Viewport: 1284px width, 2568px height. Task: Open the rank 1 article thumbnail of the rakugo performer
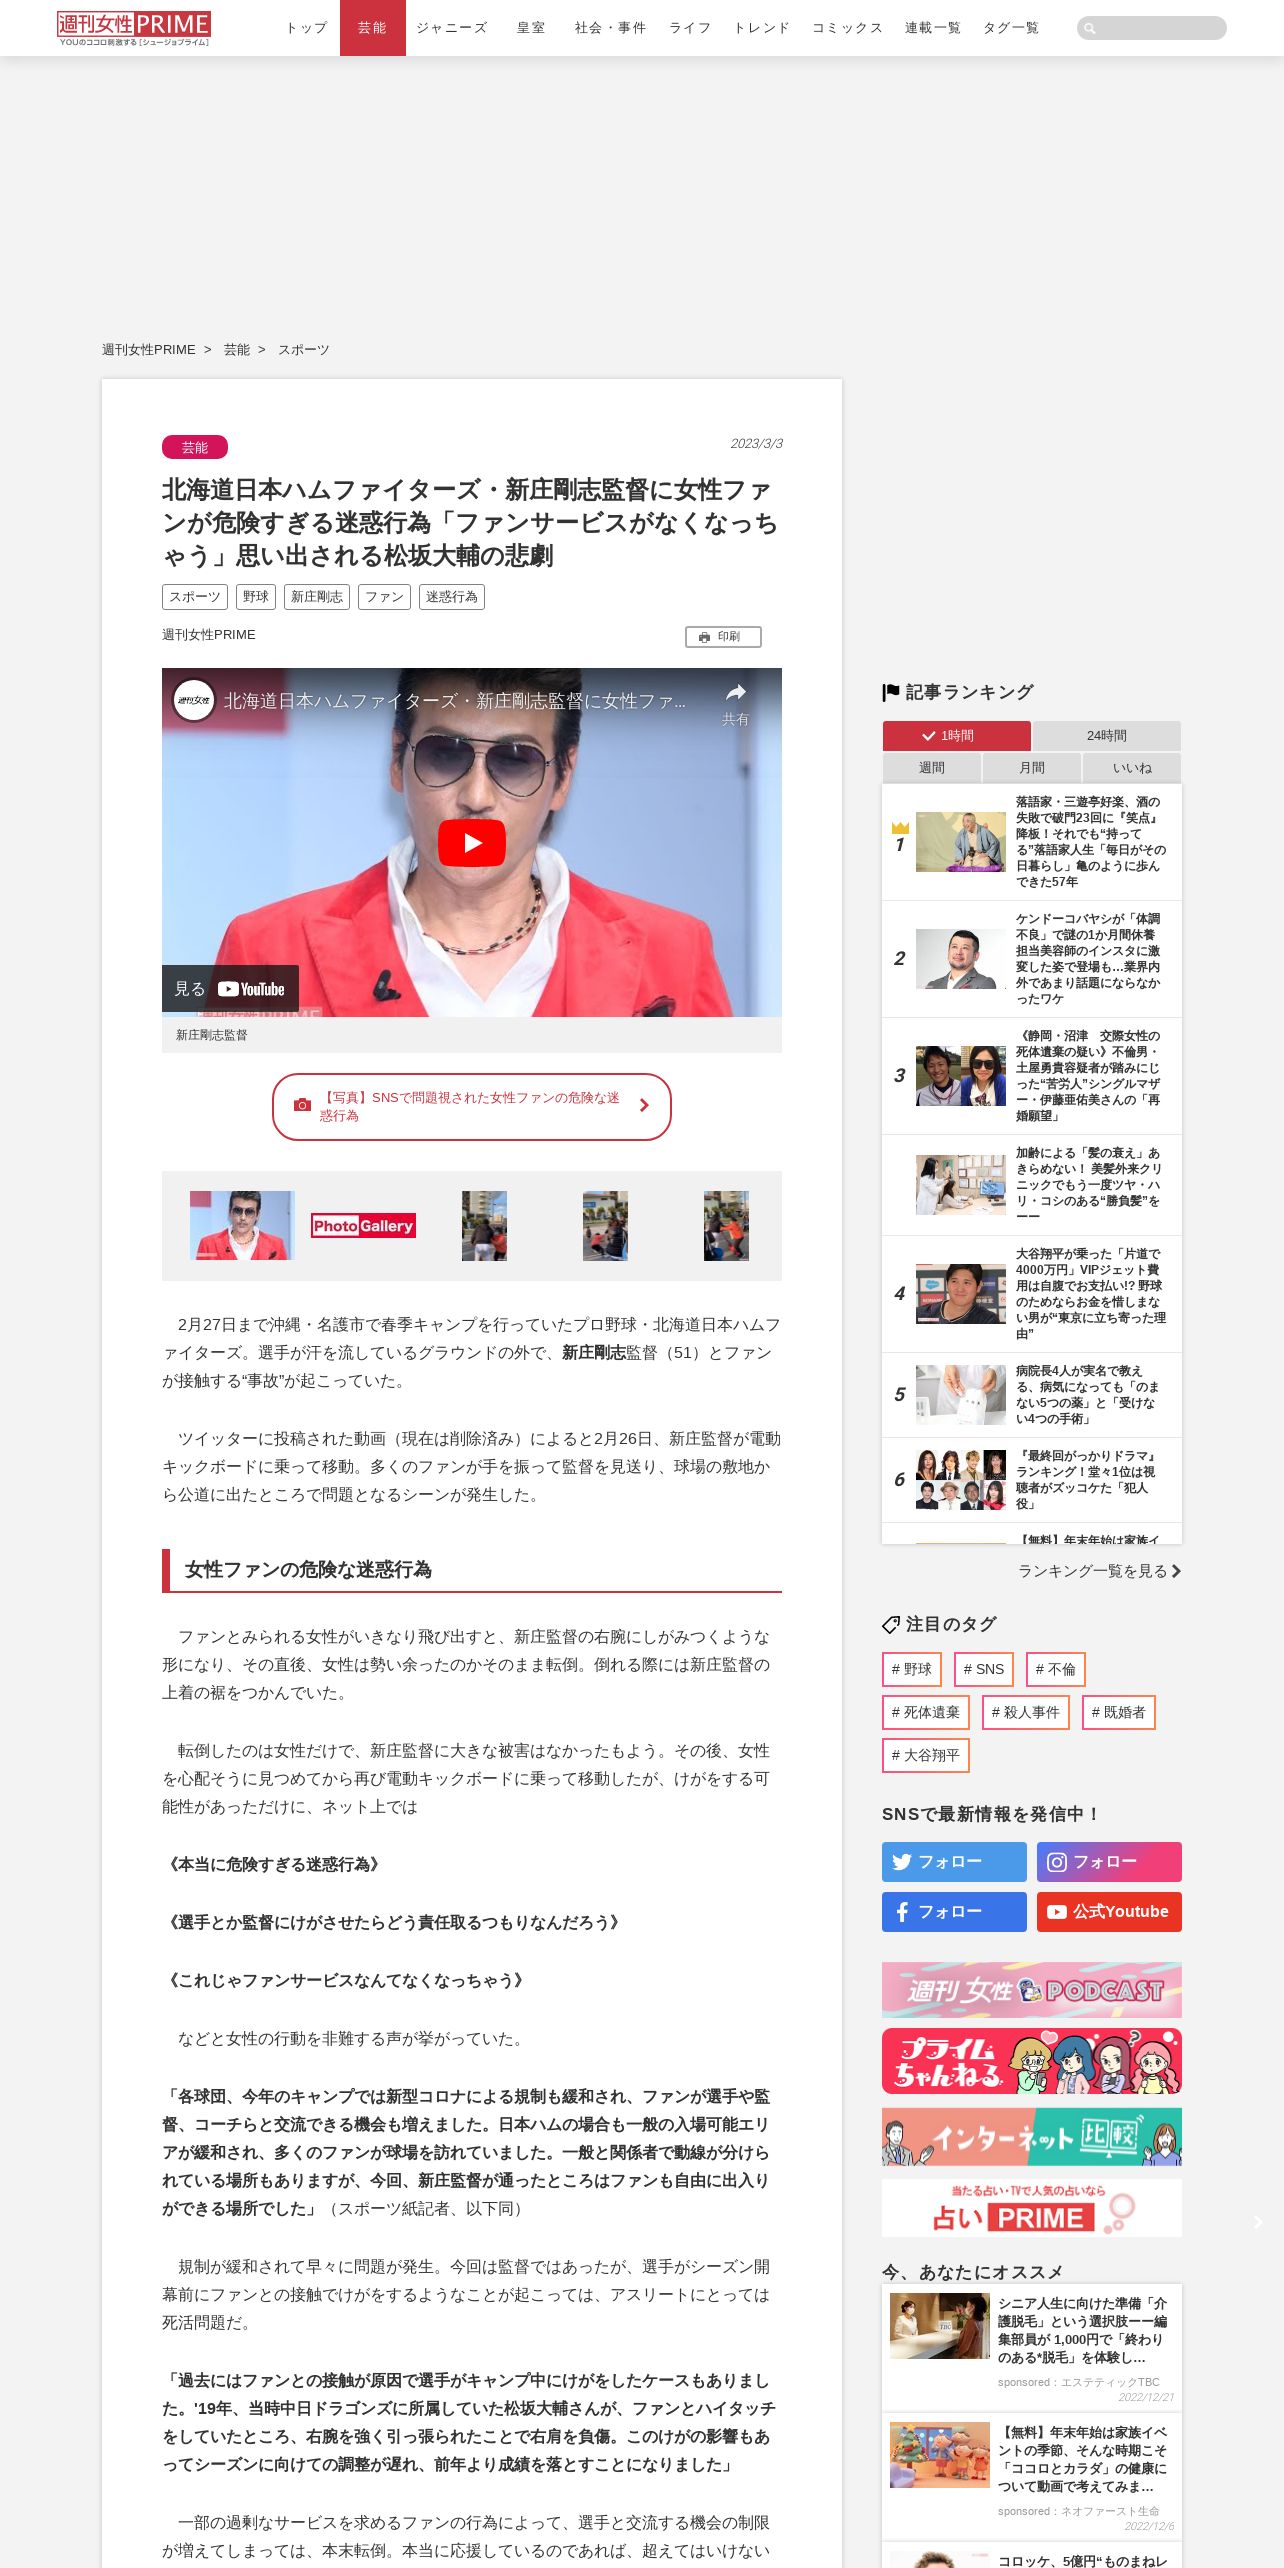(x=961, y=842)
